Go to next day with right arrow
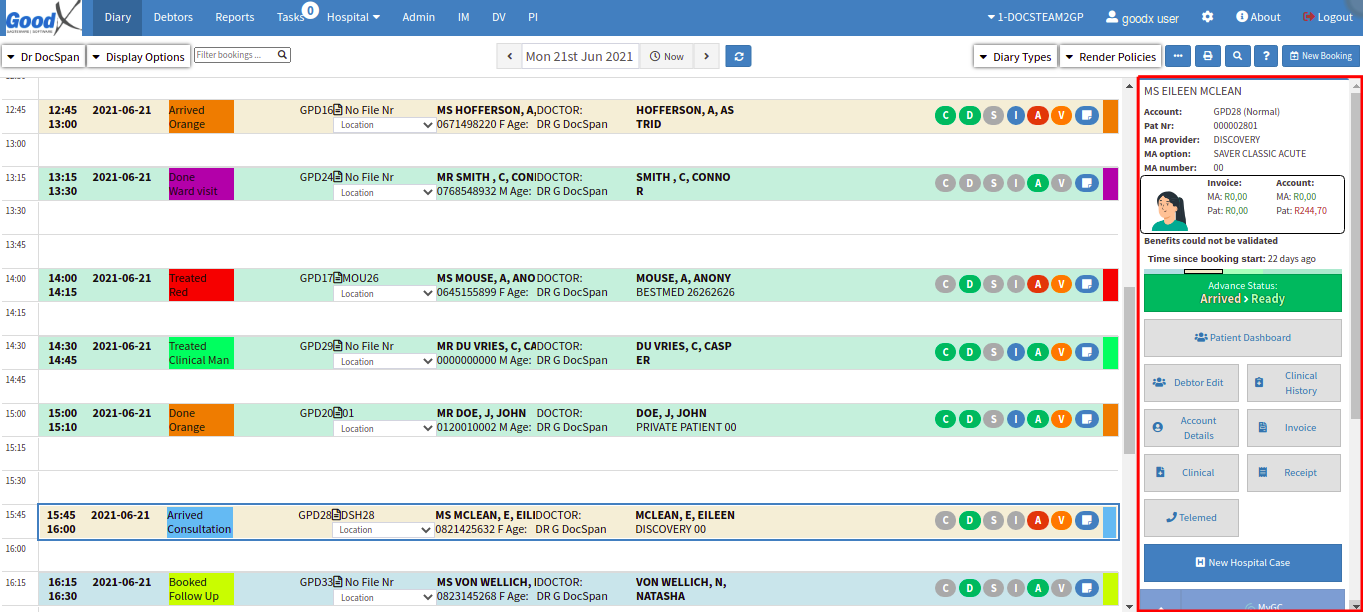 pos(706,57)
